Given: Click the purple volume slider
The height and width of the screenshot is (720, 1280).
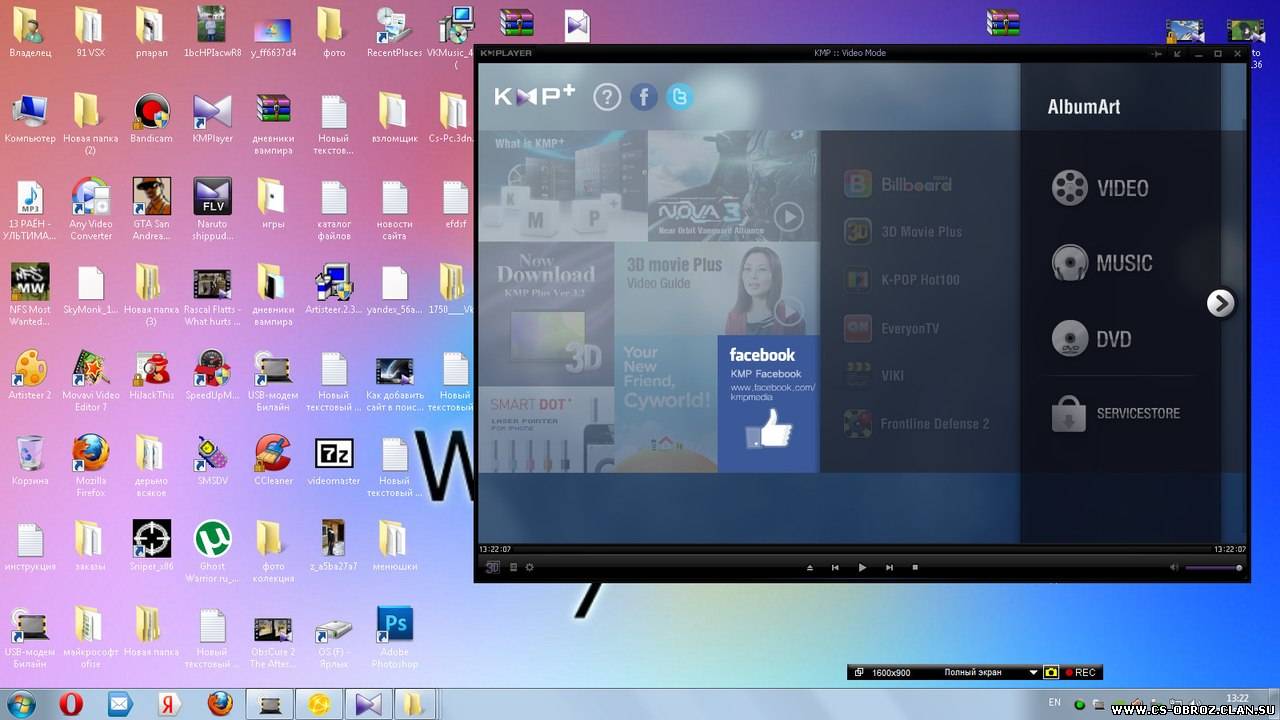Looking at the screenshot, I should tap(1212, 568).
